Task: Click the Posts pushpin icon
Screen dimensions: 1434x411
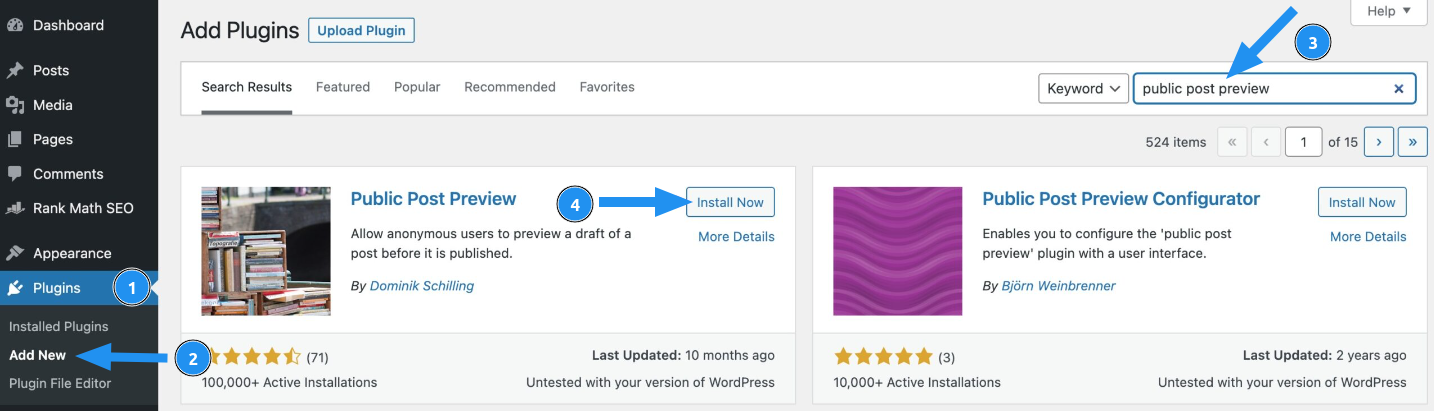Action: click(15, 70)
